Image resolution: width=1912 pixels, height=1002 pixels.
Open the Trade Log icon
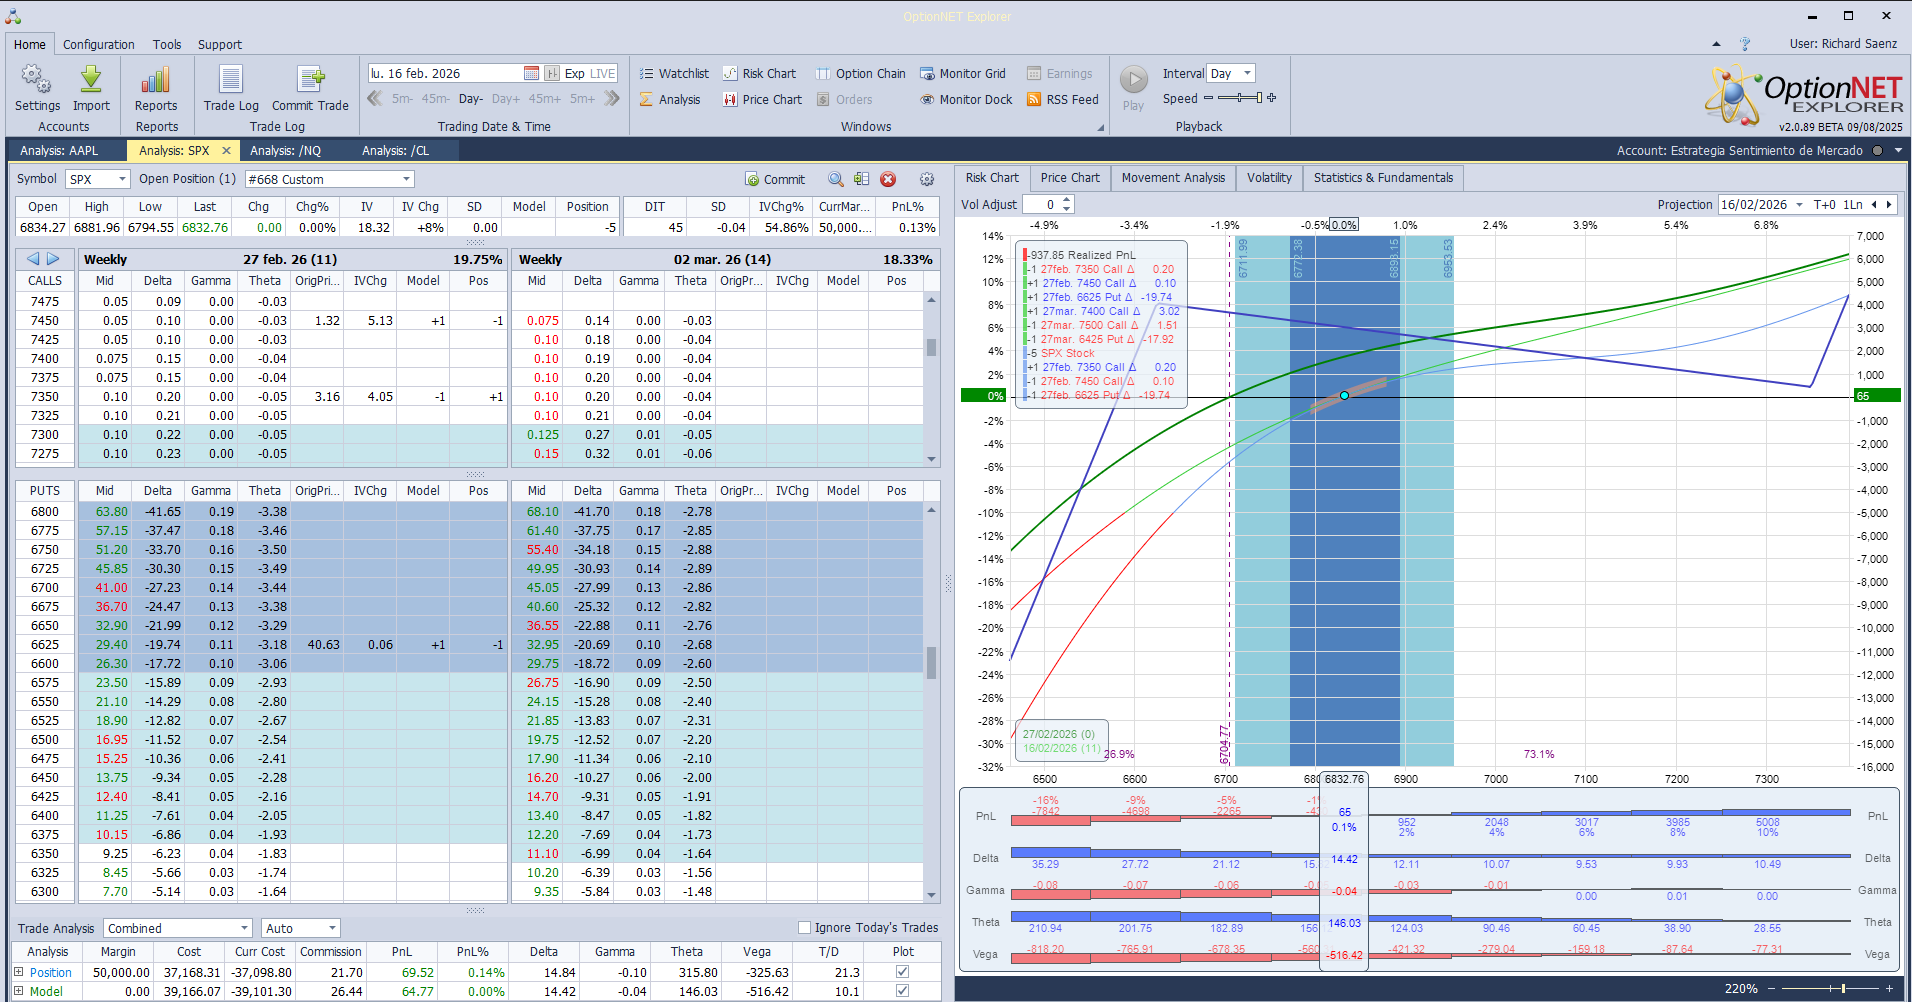231,80
